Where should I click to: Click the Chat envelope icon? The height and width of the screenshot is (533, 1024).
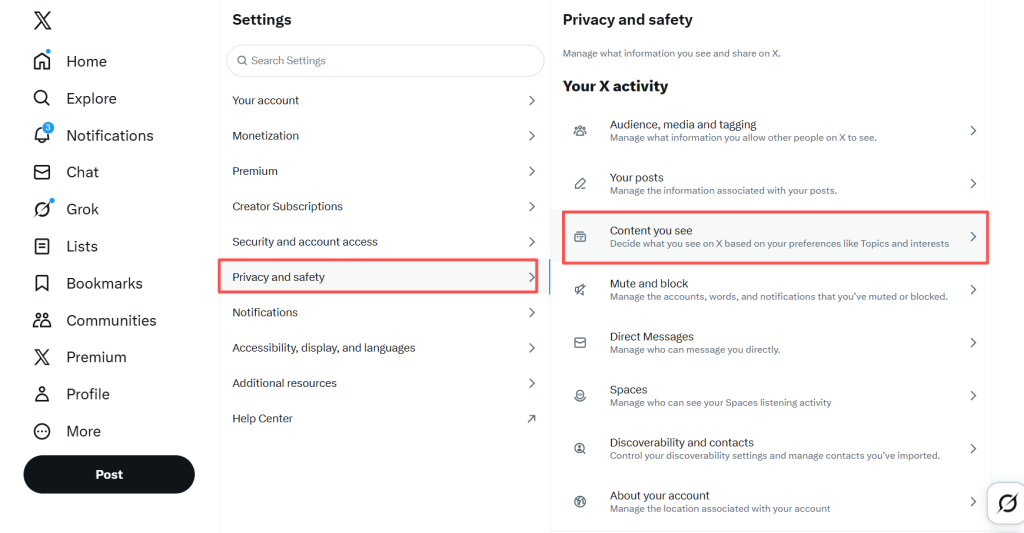click(42, 172)
